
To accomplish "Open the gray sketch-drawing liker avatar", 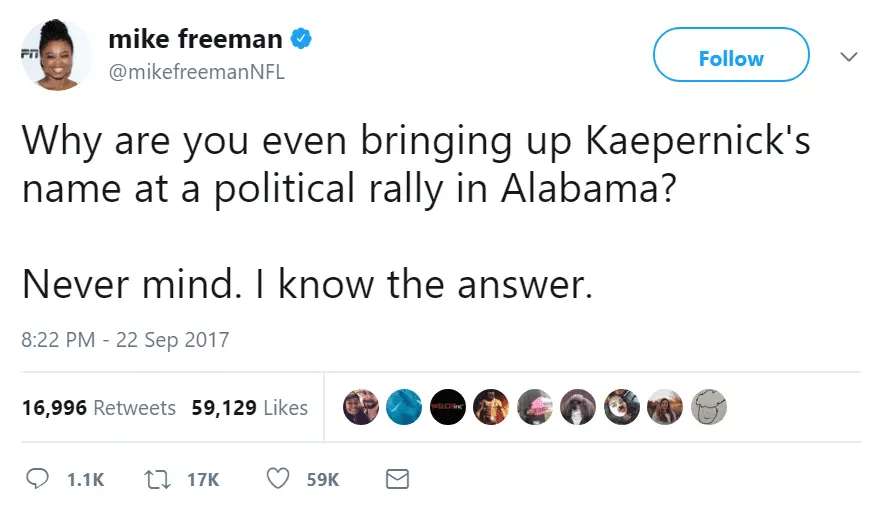I will pos(709,407).
